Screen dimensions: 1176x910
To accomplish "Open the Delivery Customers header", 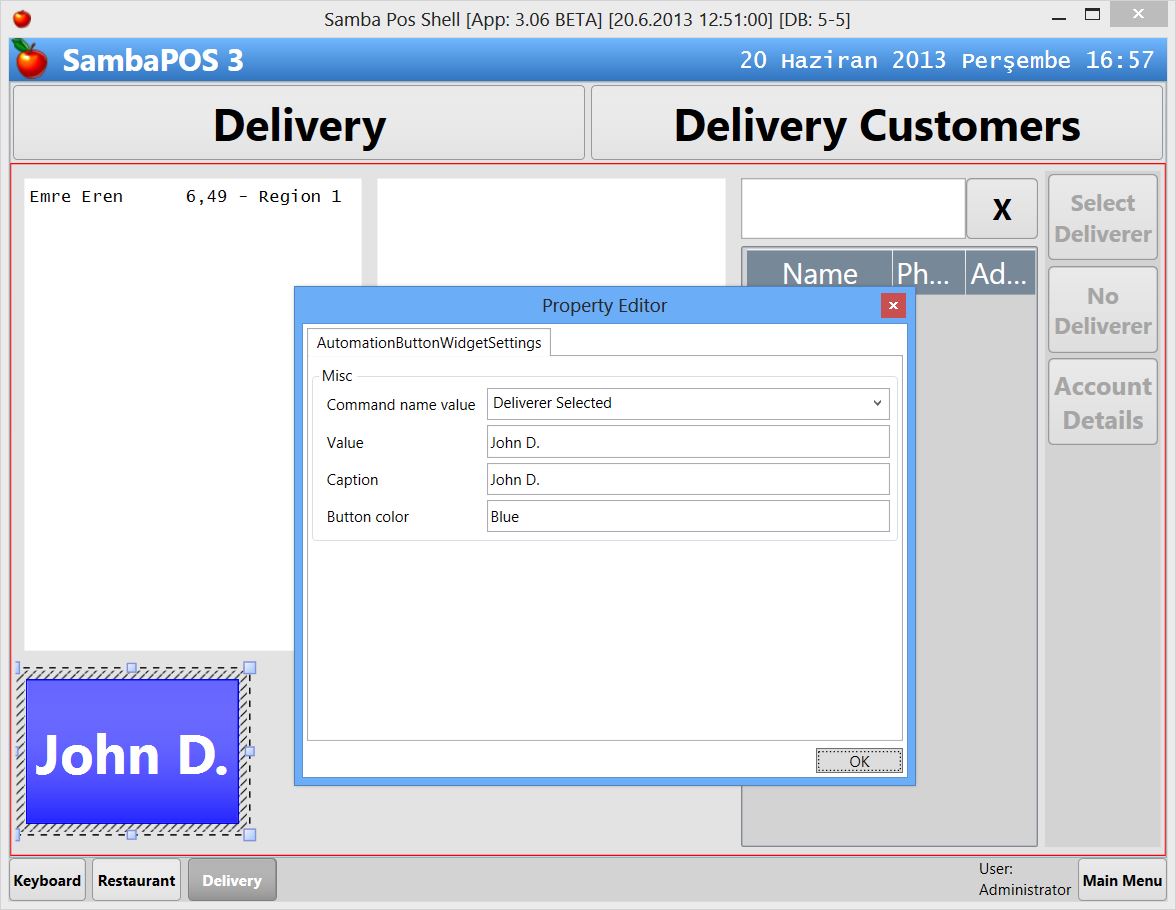I will coord(876,122).
